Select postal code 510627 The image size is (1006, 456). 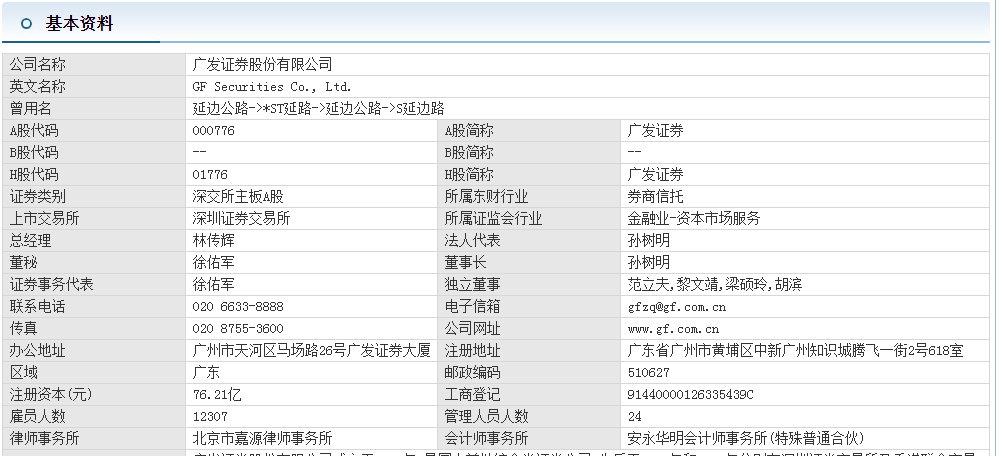[x=648, y=373]
